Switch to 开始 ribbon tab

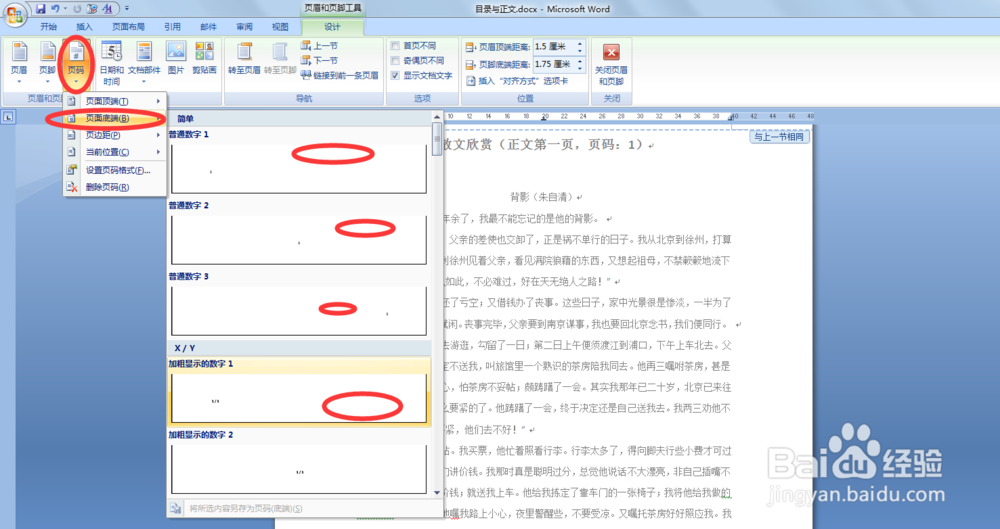(48, 27)
